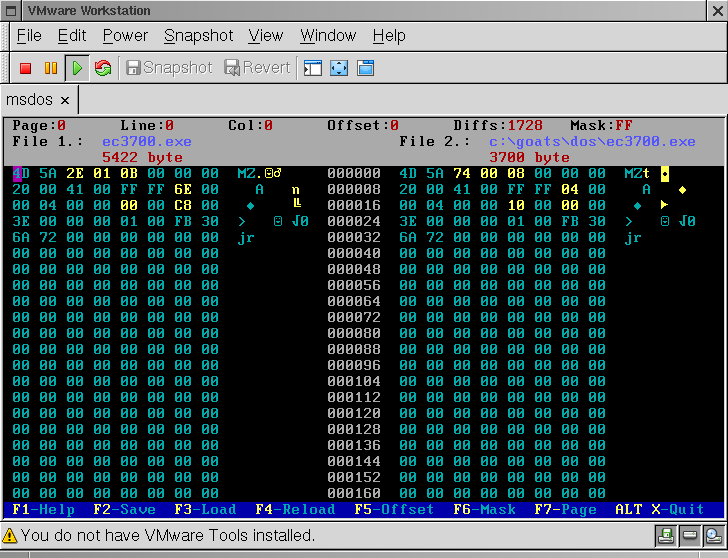Click F6-Mask in the bottom bar
Viewport: 728px width, 558px height.
(485, 509)
